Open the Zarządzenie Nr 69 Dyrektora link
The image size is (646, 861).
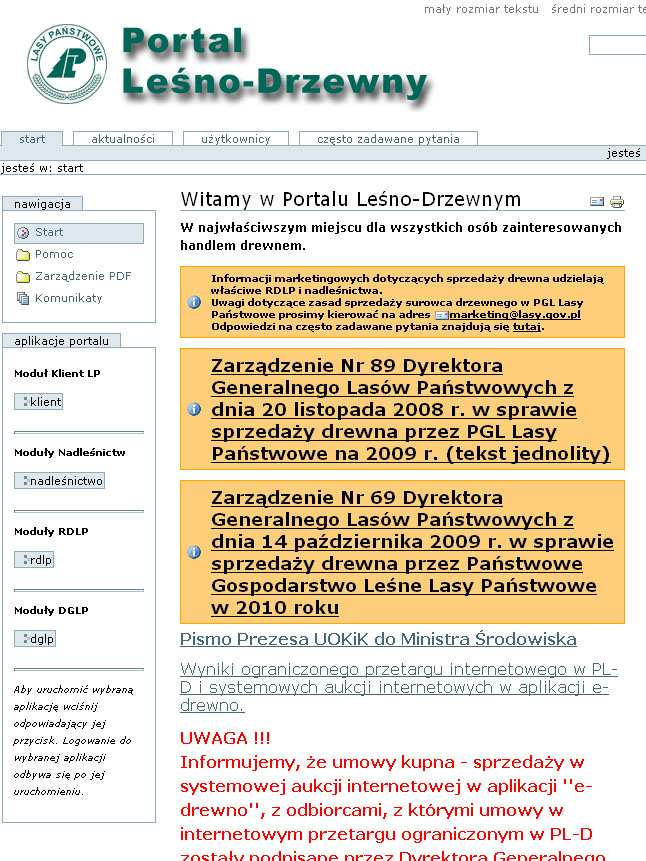[x=412, y=552]
